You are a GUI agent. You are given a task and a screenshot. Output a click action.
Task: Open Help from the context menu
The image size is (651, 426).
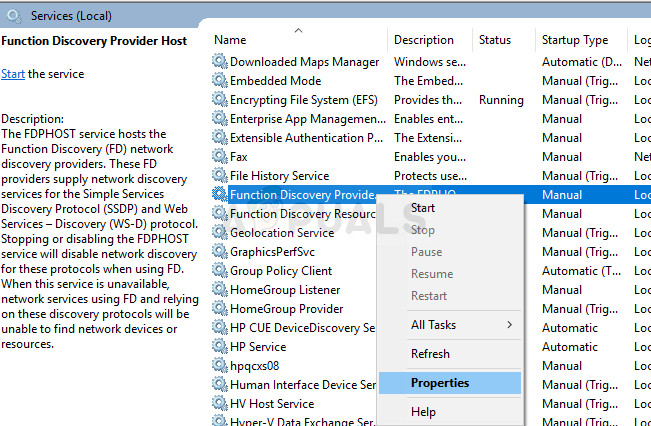(423, 412)
